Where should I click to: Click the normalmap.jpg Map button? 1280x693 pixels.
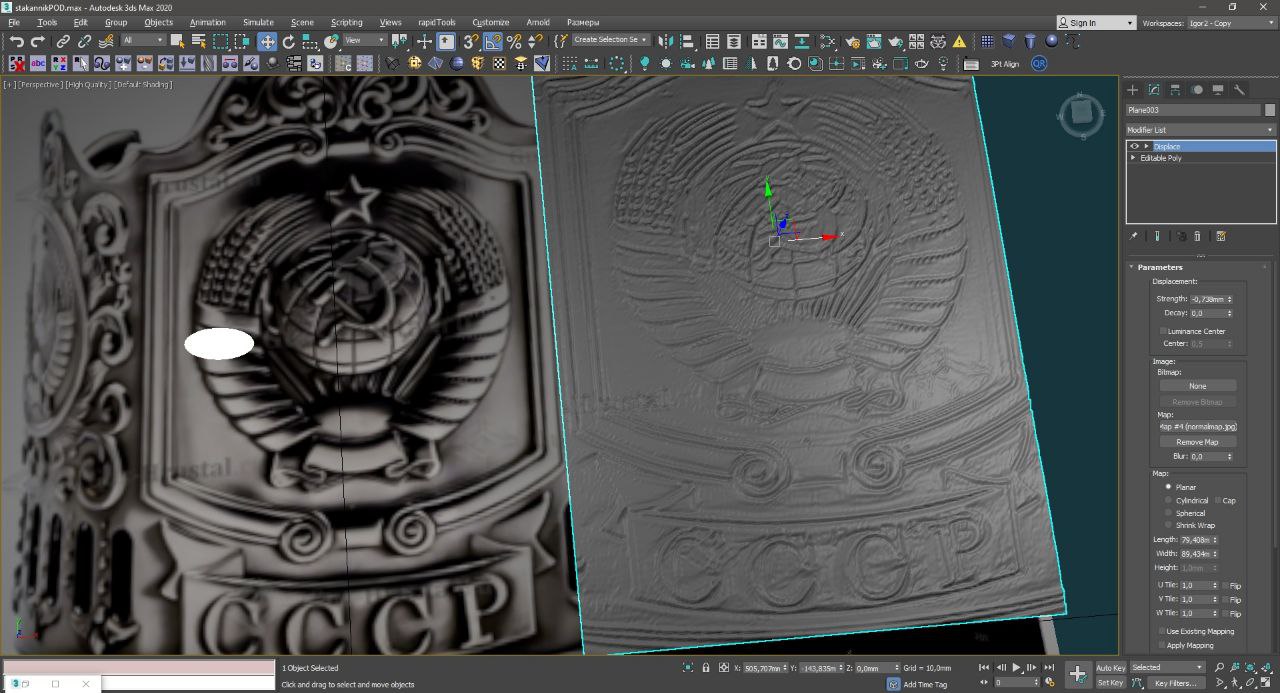(x=1198, y=427)
